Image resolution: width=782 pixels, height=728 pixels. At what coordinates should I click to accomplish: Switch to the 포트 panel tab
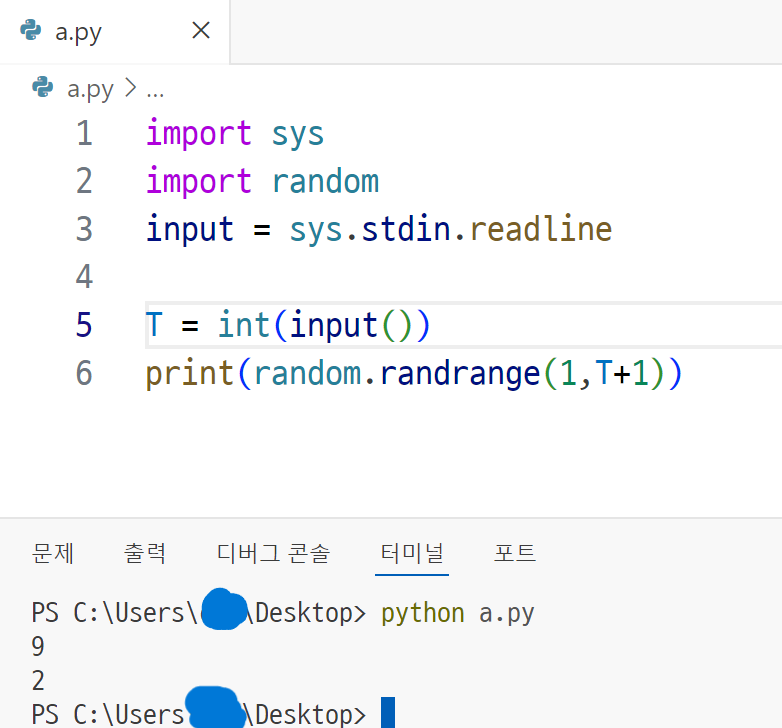point(515,552)
